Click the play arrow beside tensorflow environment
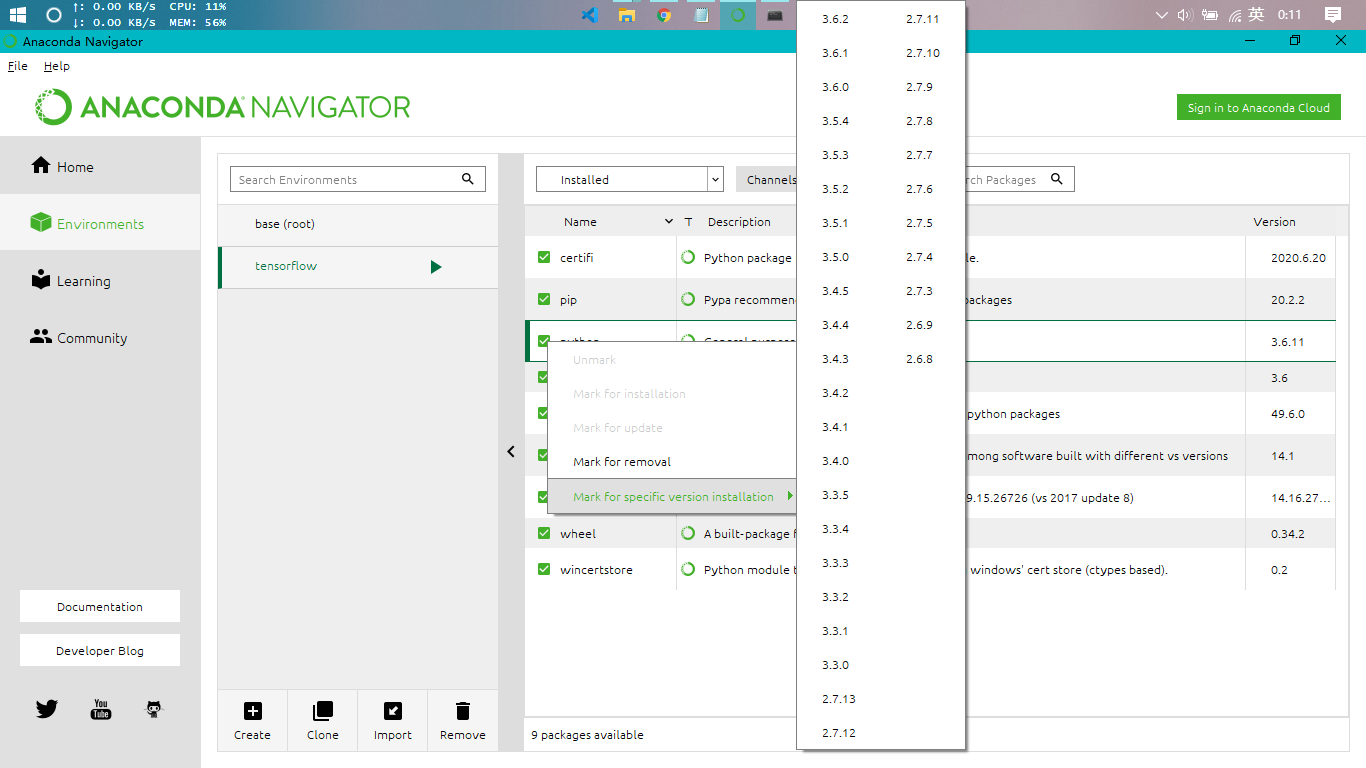1366x768 pixels. click(436, 267)
